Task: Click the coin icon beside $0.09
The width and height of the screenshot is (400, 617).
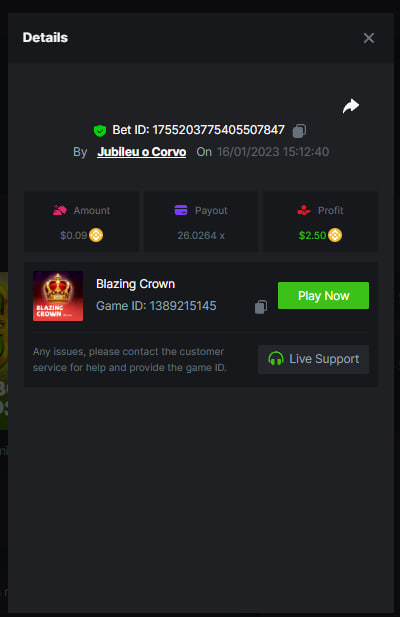Action: tap(96, 235)
